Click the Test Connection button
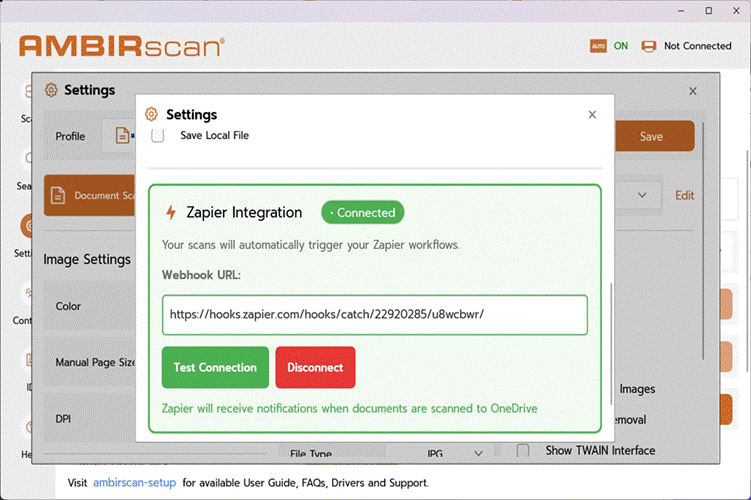Viewport: 751px width, 500px height. point(215,367)
